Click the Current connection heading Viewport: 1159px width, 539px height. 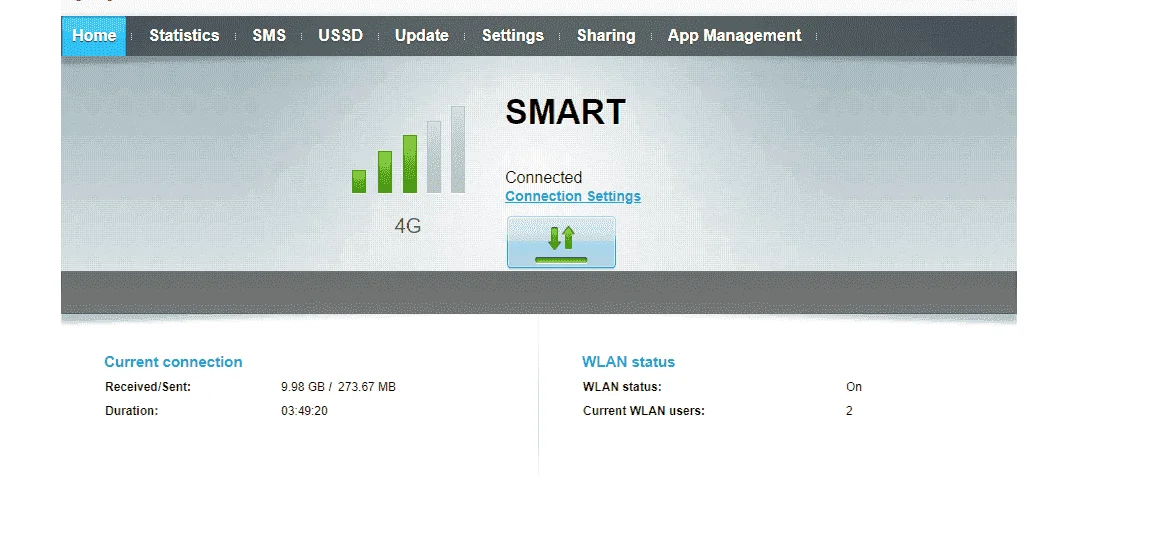tap(173, 362)
